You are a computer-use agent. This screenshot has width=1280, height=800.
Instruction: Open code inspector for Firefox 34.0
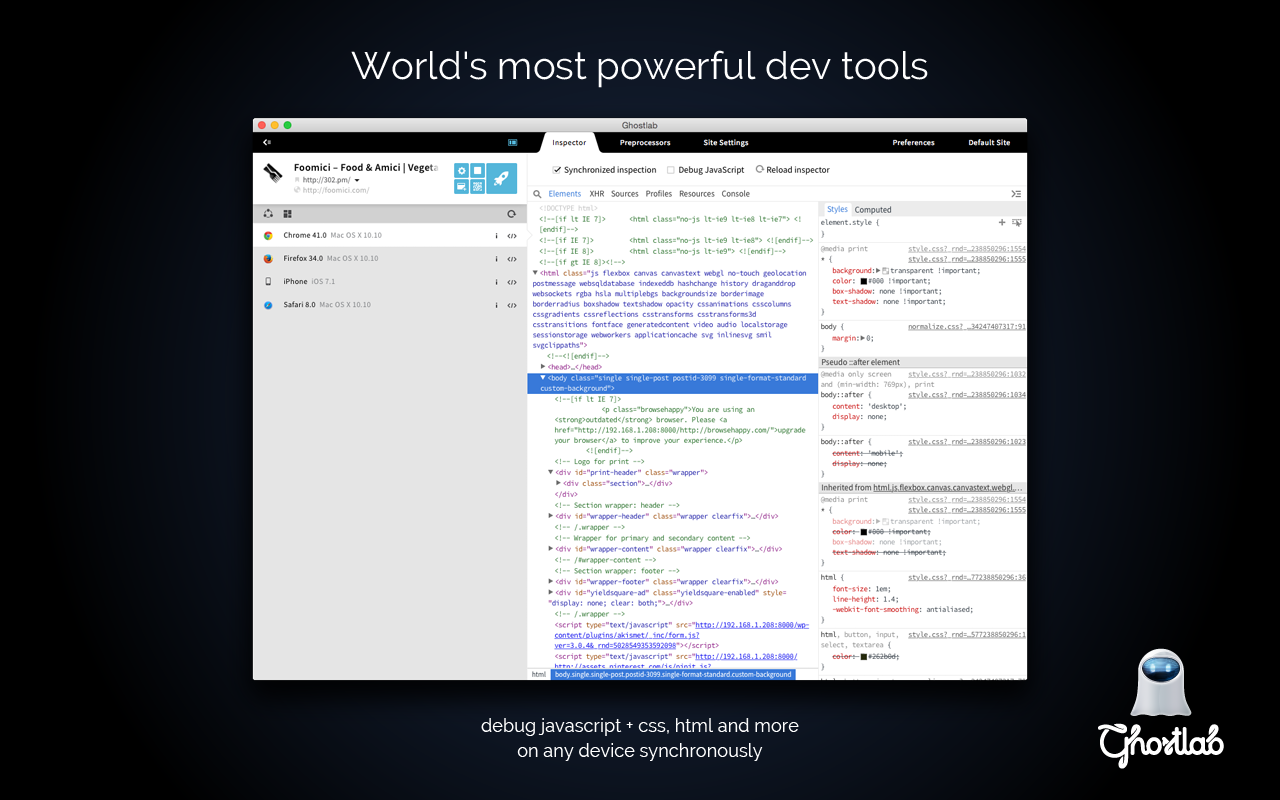[511, 259]
